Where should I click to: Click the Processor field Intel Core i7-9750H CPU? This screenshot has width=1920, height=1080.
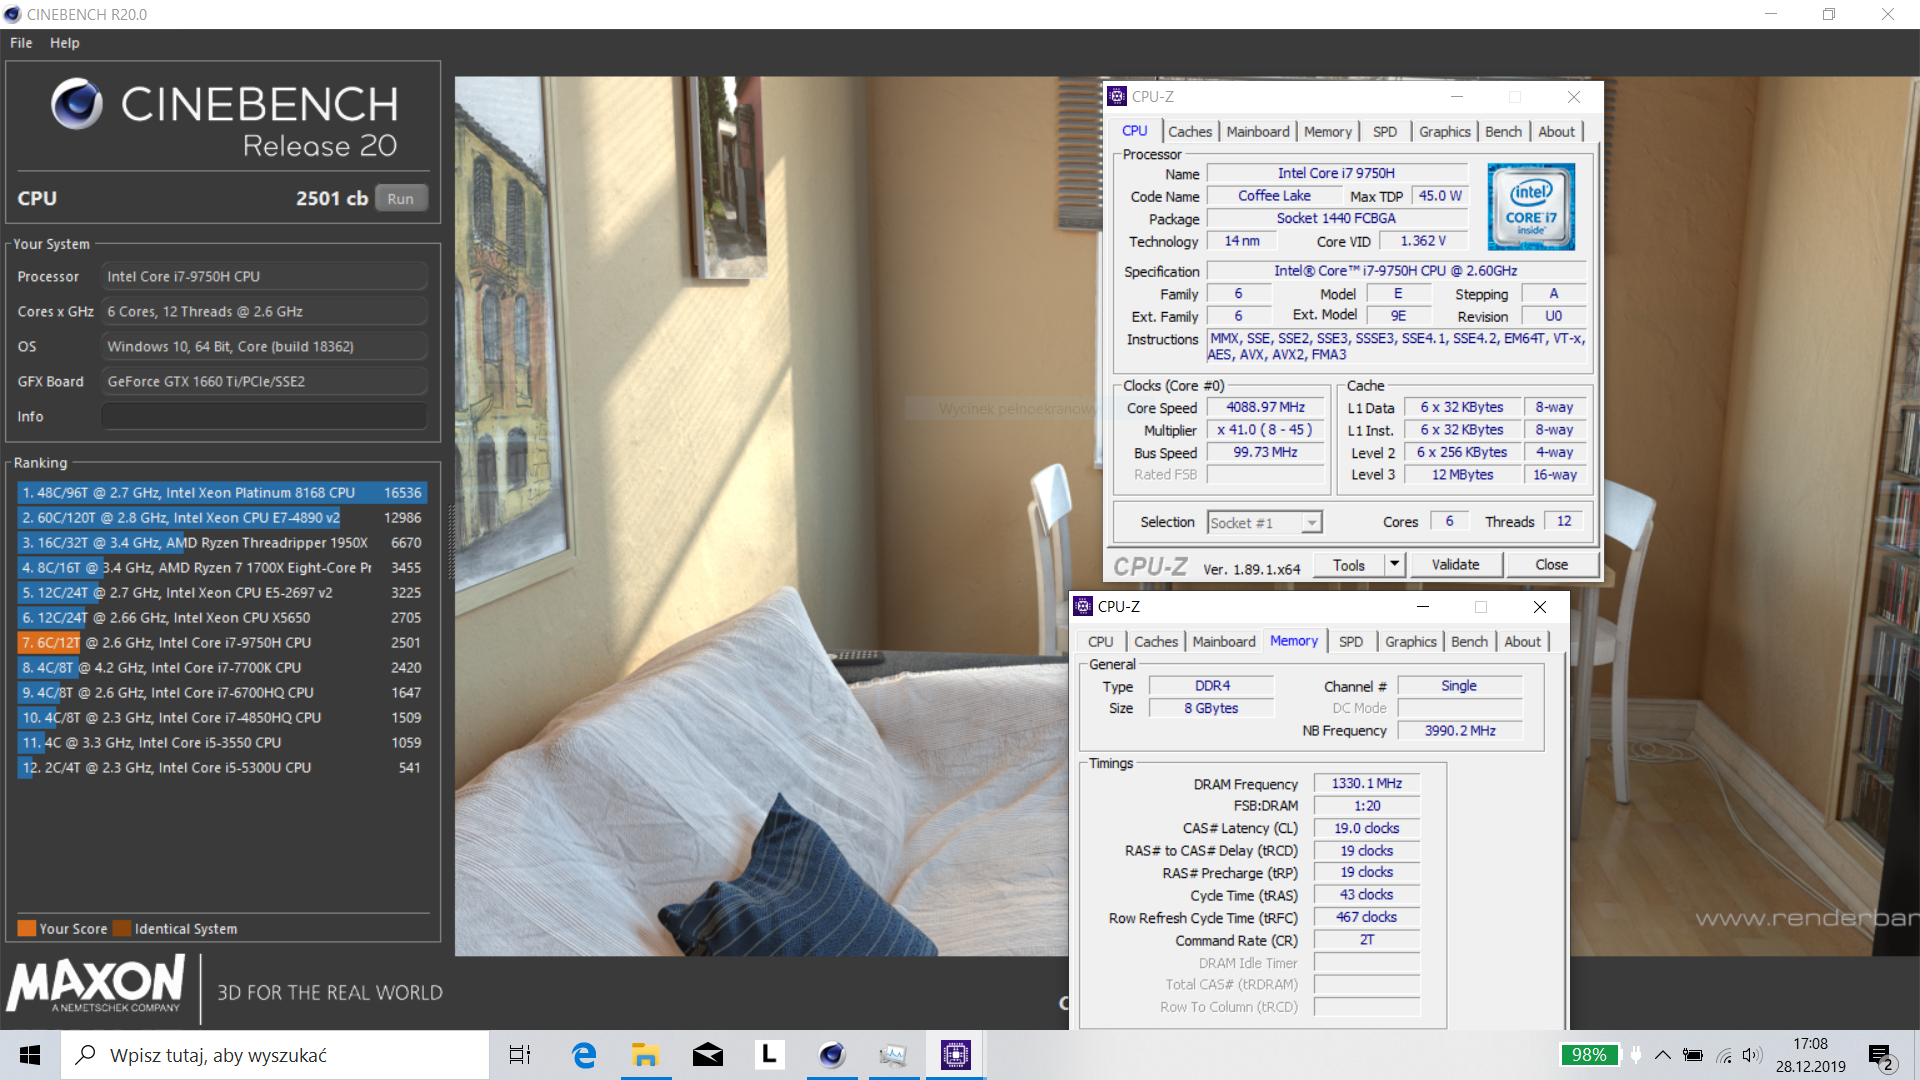click(264, 277)
